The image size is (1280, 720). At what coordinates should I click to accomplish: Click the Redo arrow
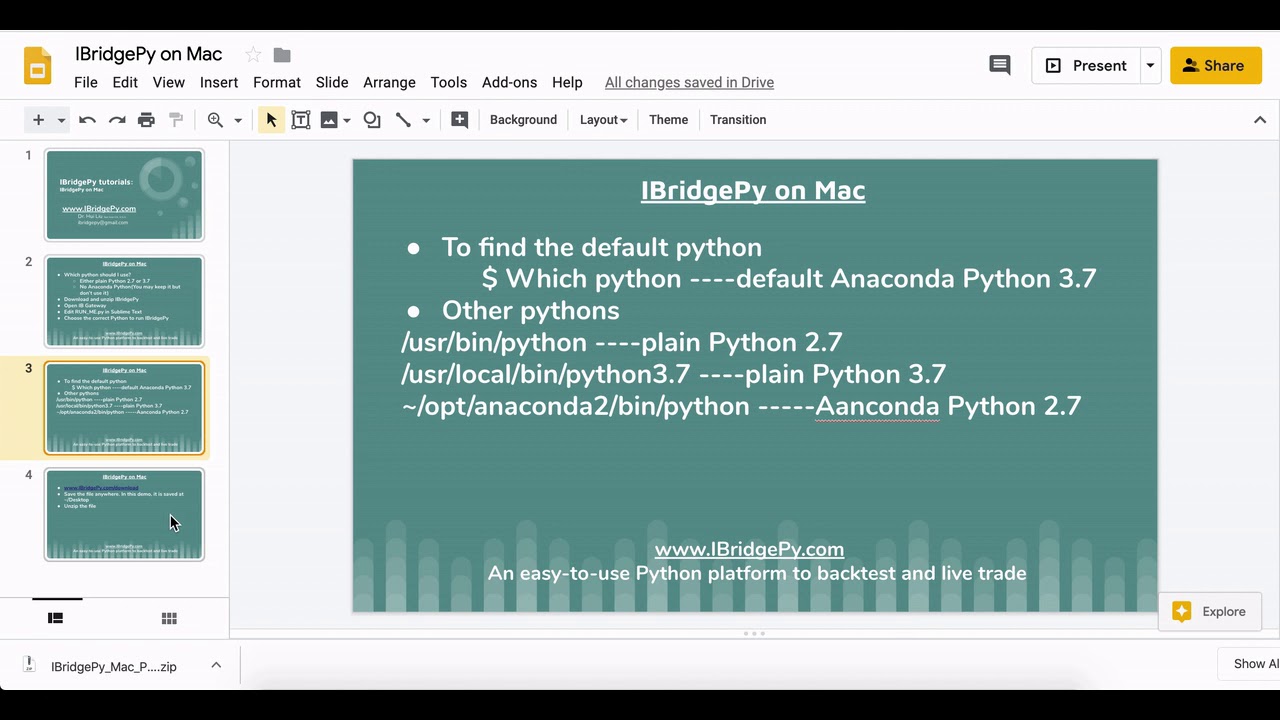click(117, 120)
